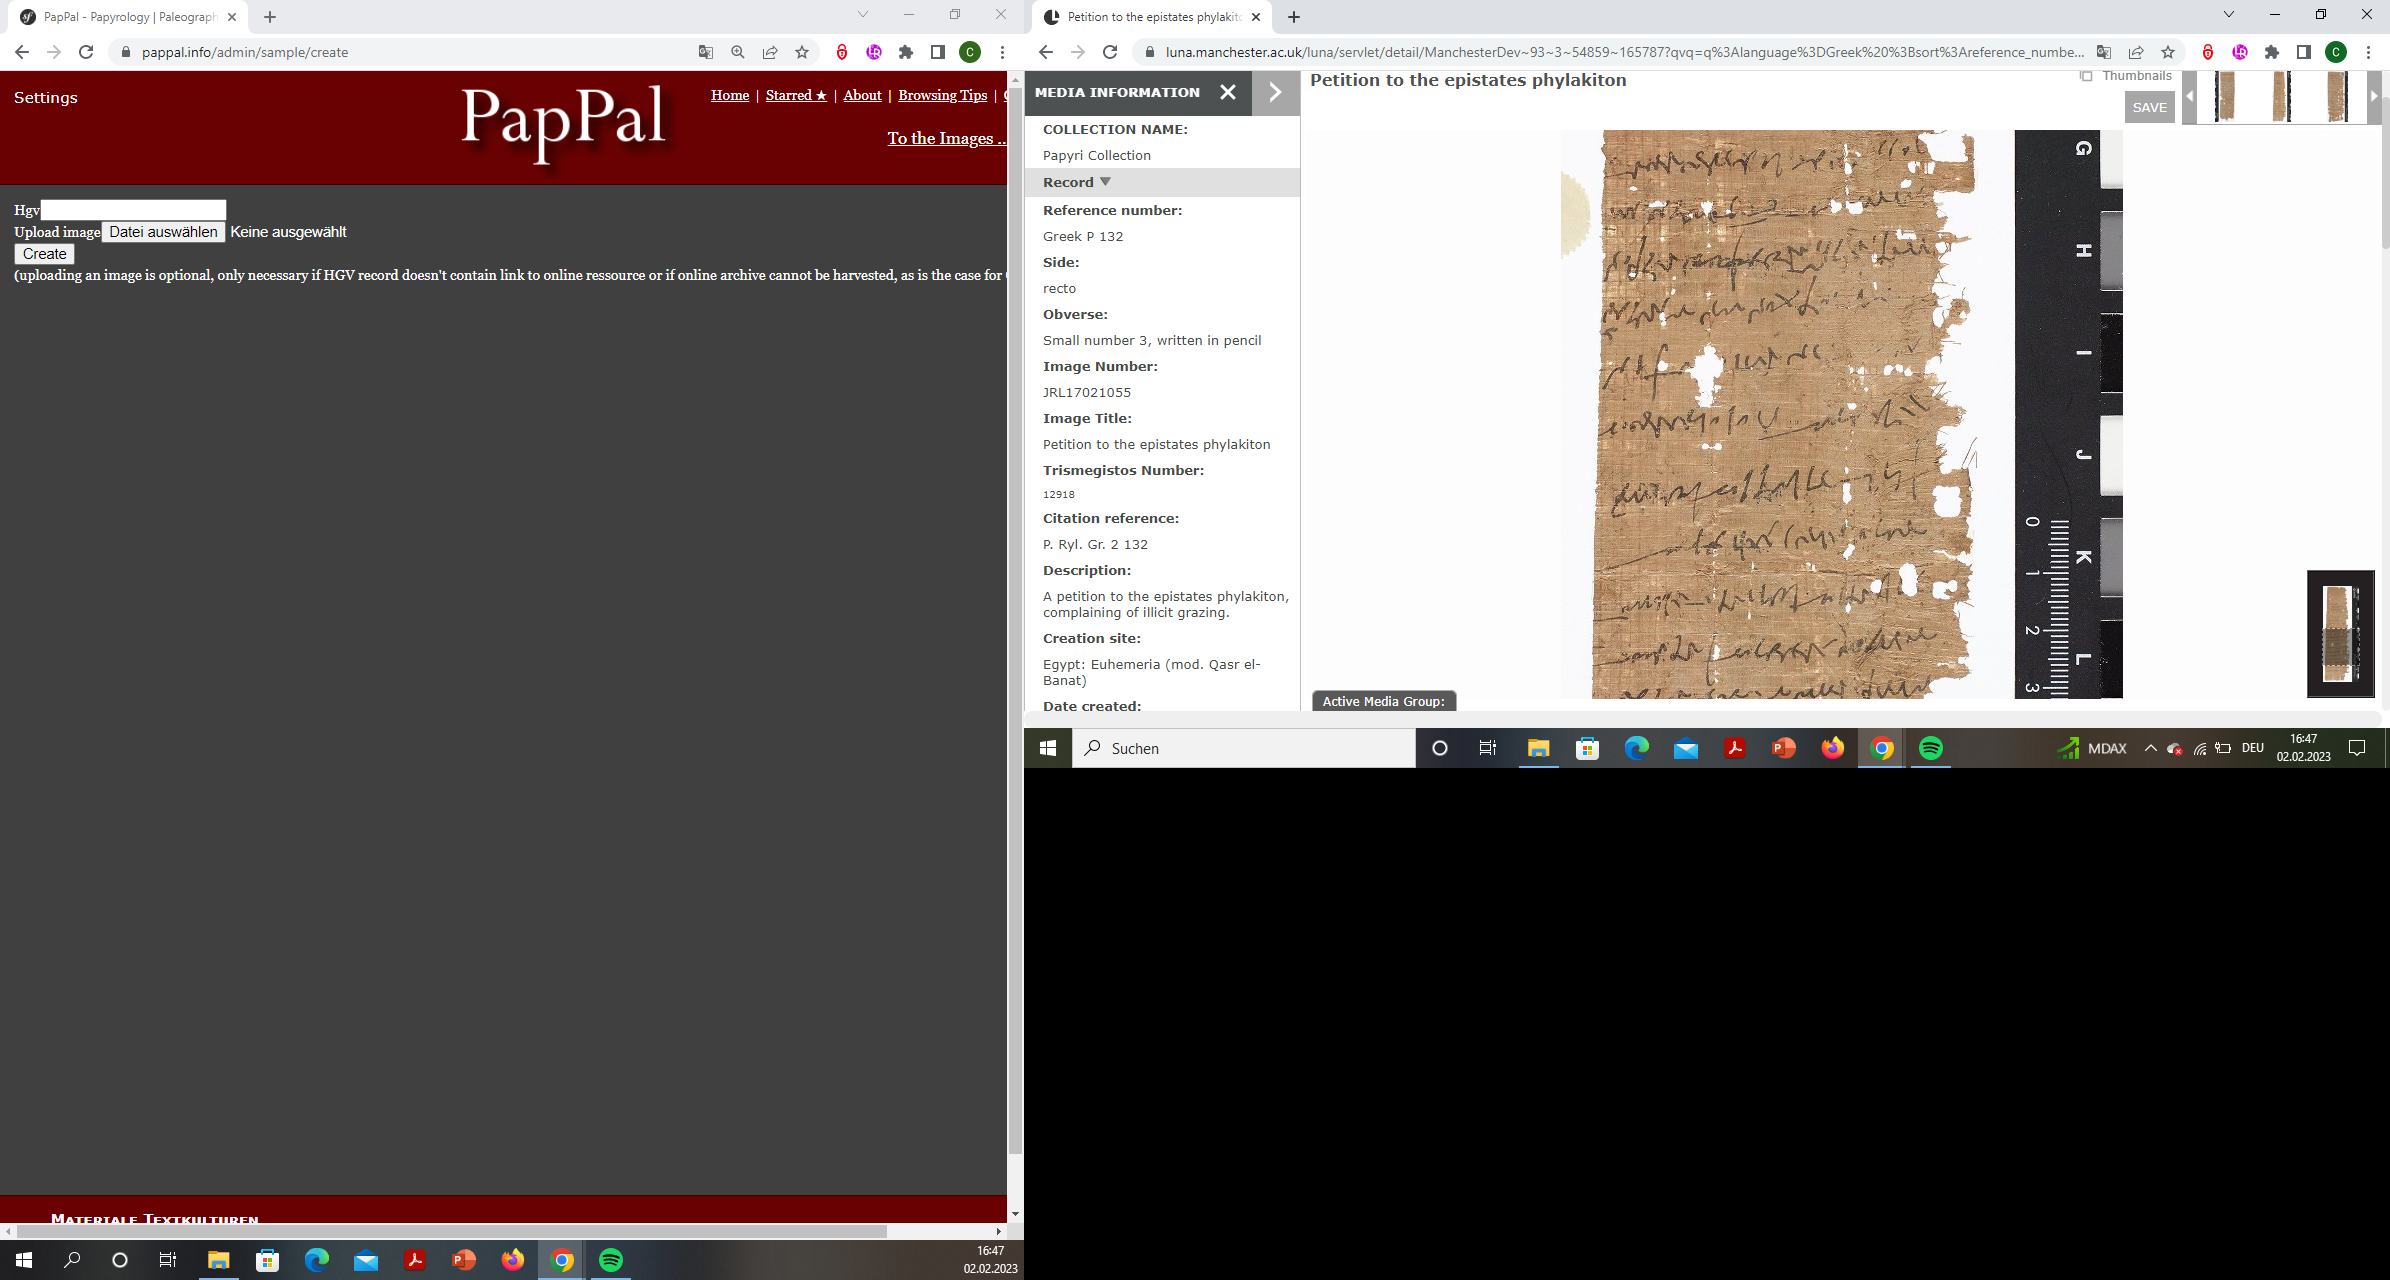Open File Explorer from the taskbar under the PapPal window

(x=218, y=1260)
